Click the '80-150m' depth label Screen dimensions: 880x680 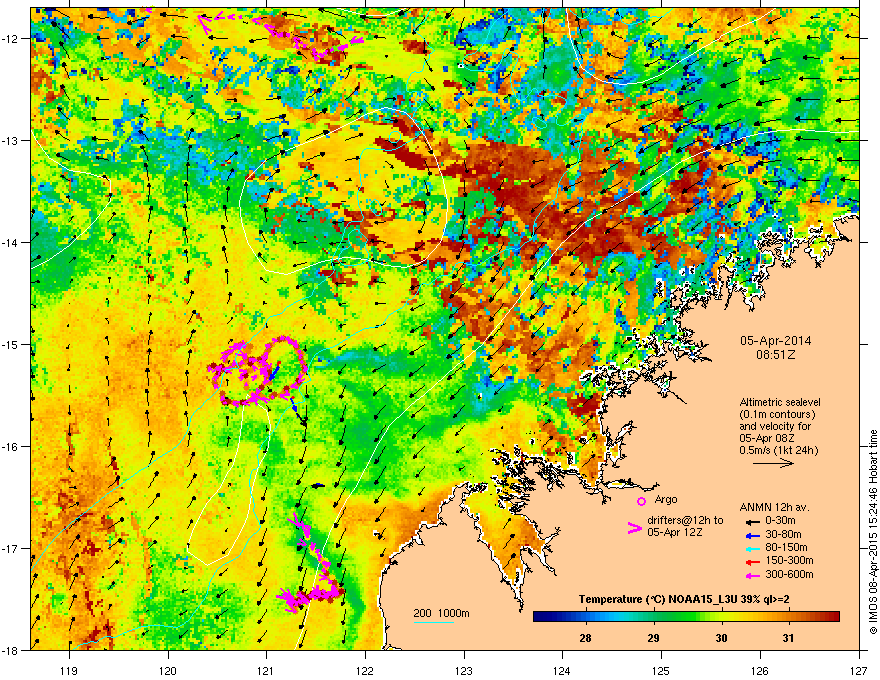pos(786,548)
